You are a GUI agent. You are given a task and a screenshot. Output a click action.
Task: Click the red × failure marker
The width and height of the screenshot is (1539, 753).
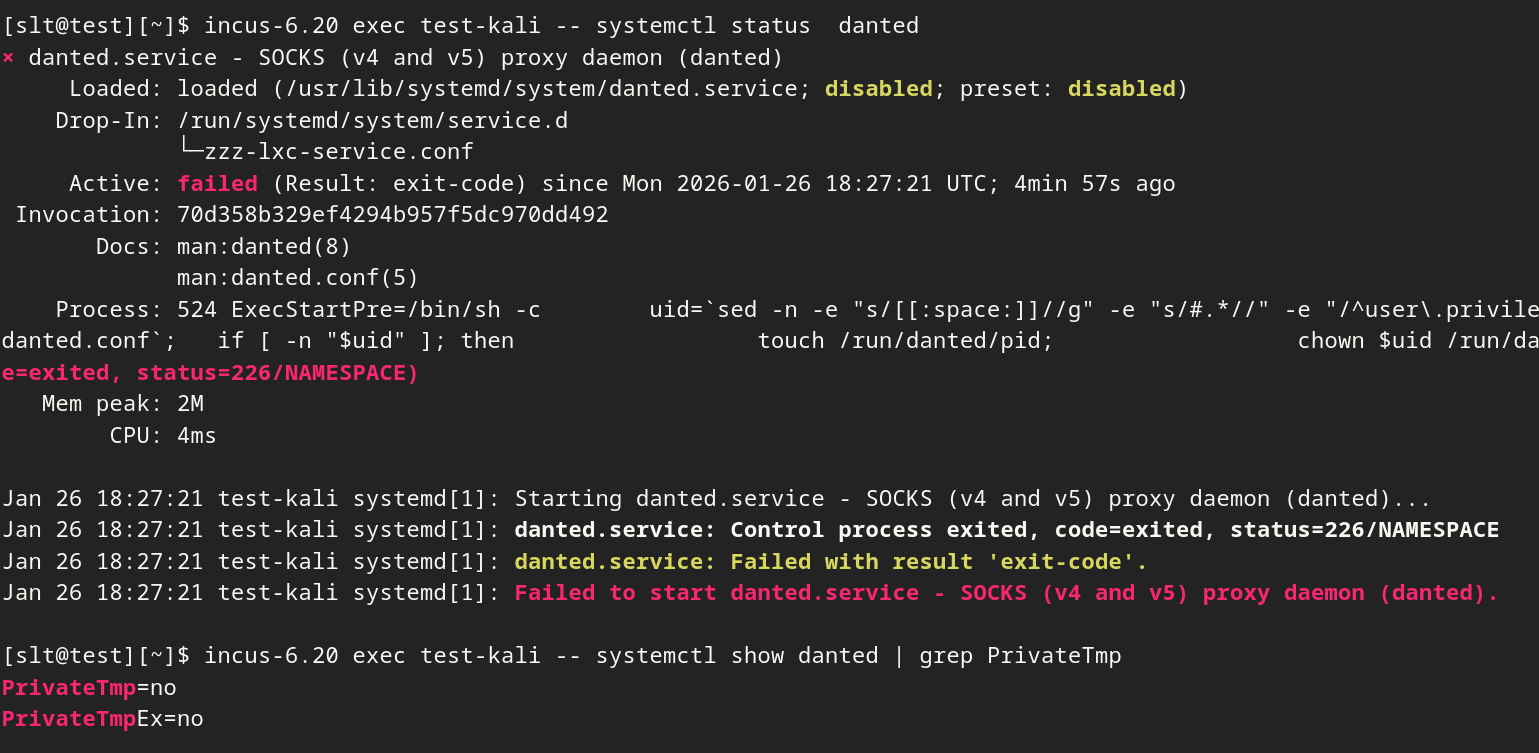pos(8,58)
